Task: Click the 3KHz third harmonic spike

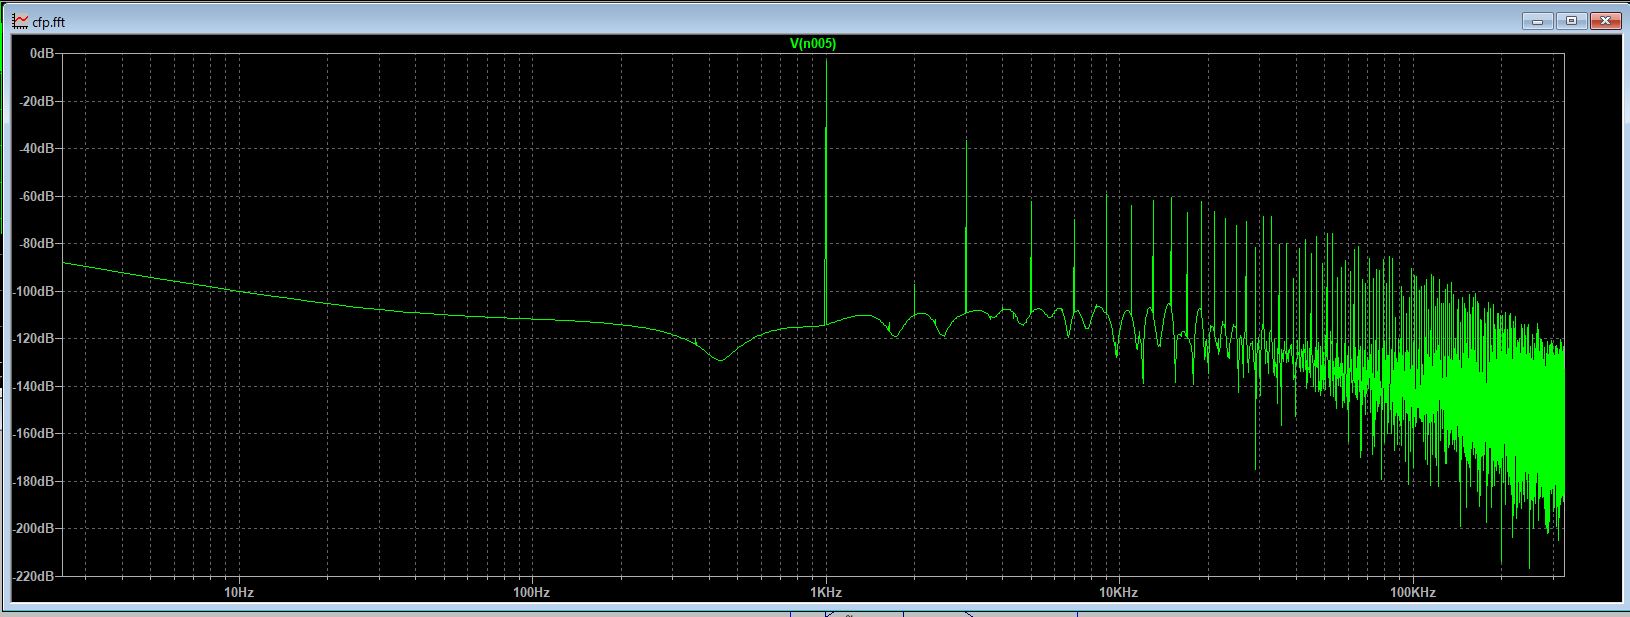Action: click(966, 227)
